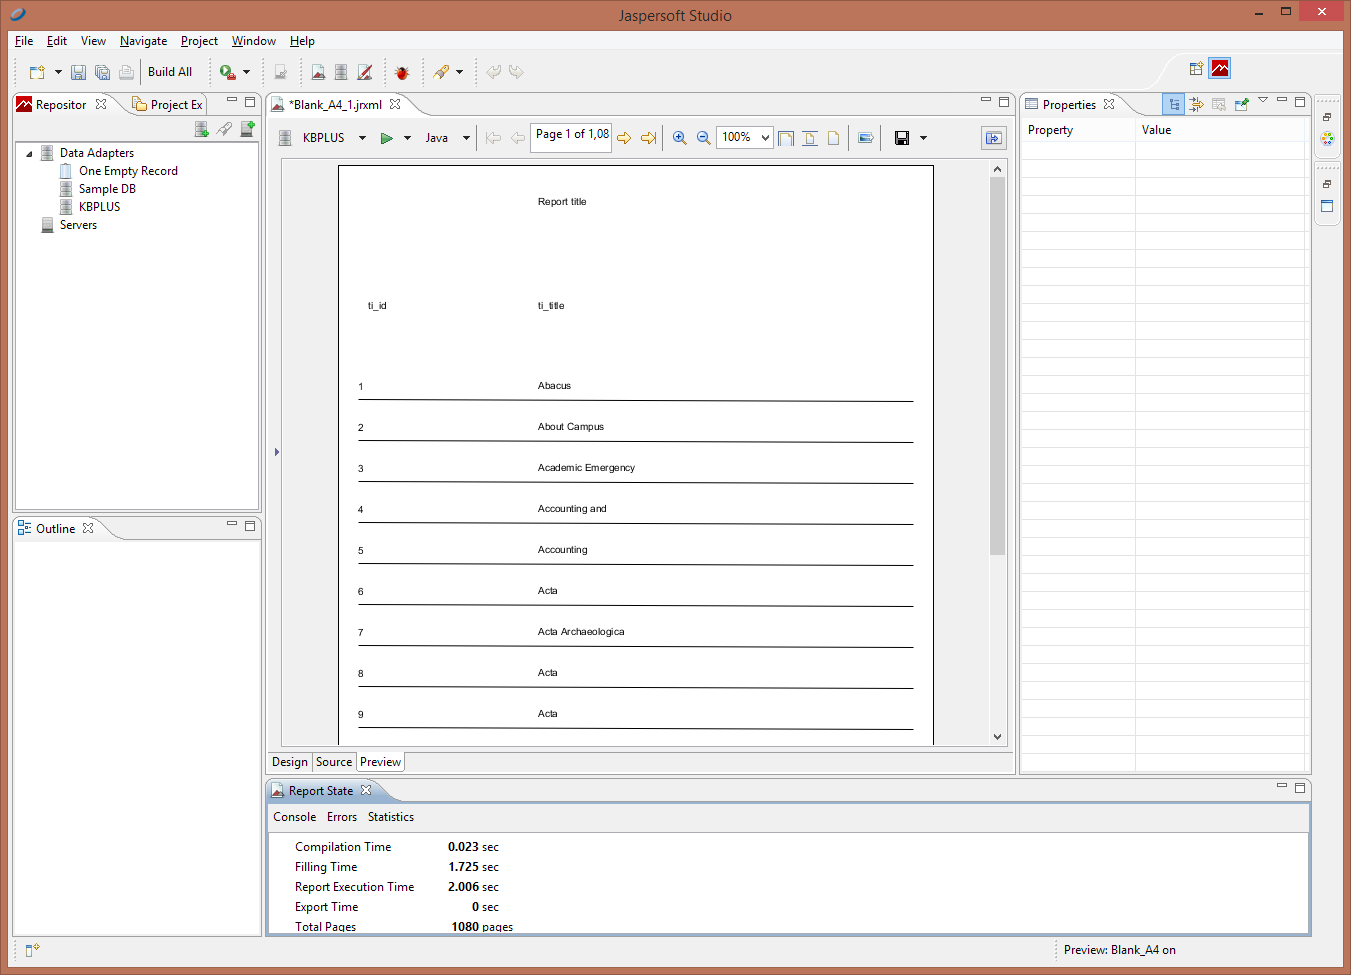Click the scroll down arrow in preview
Viewport: 1351px width, 975px height.
(x=997, y=737)
